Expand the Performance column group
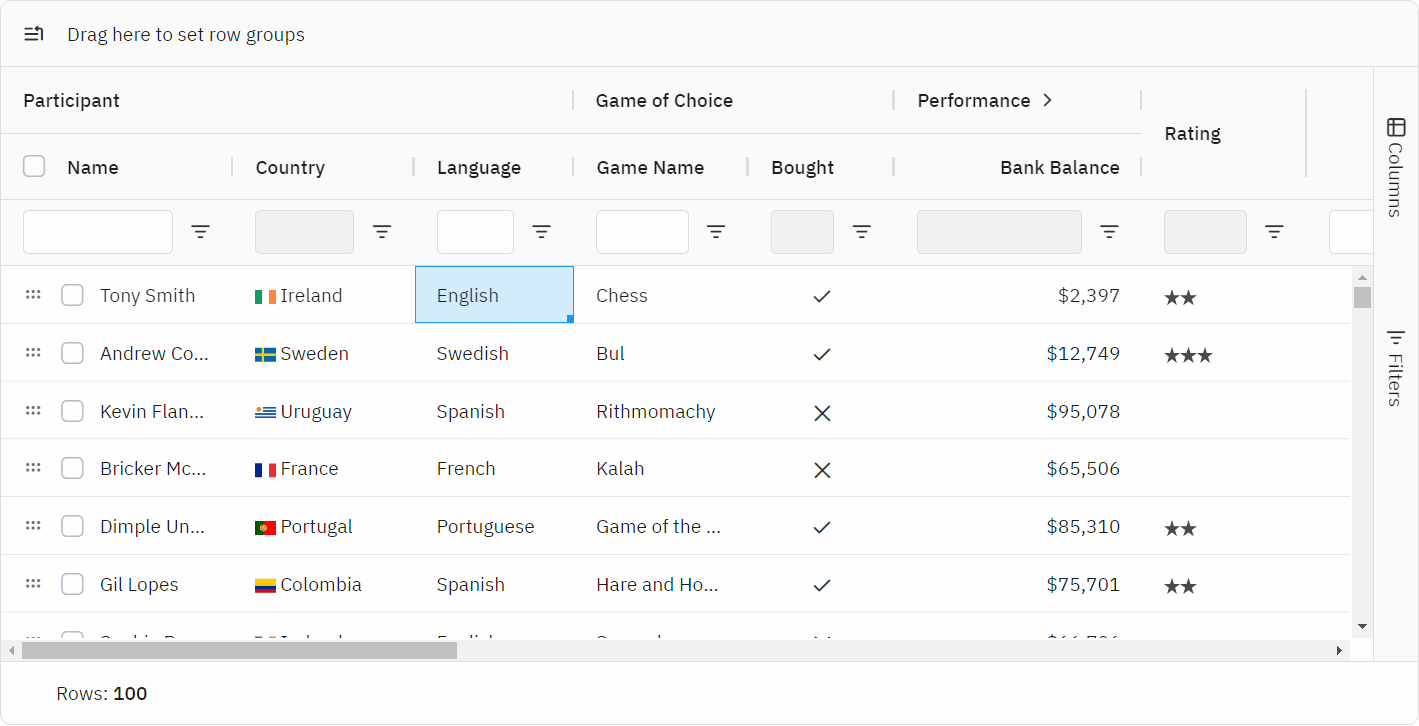The image size is (1419, 726). point(1047,100)
